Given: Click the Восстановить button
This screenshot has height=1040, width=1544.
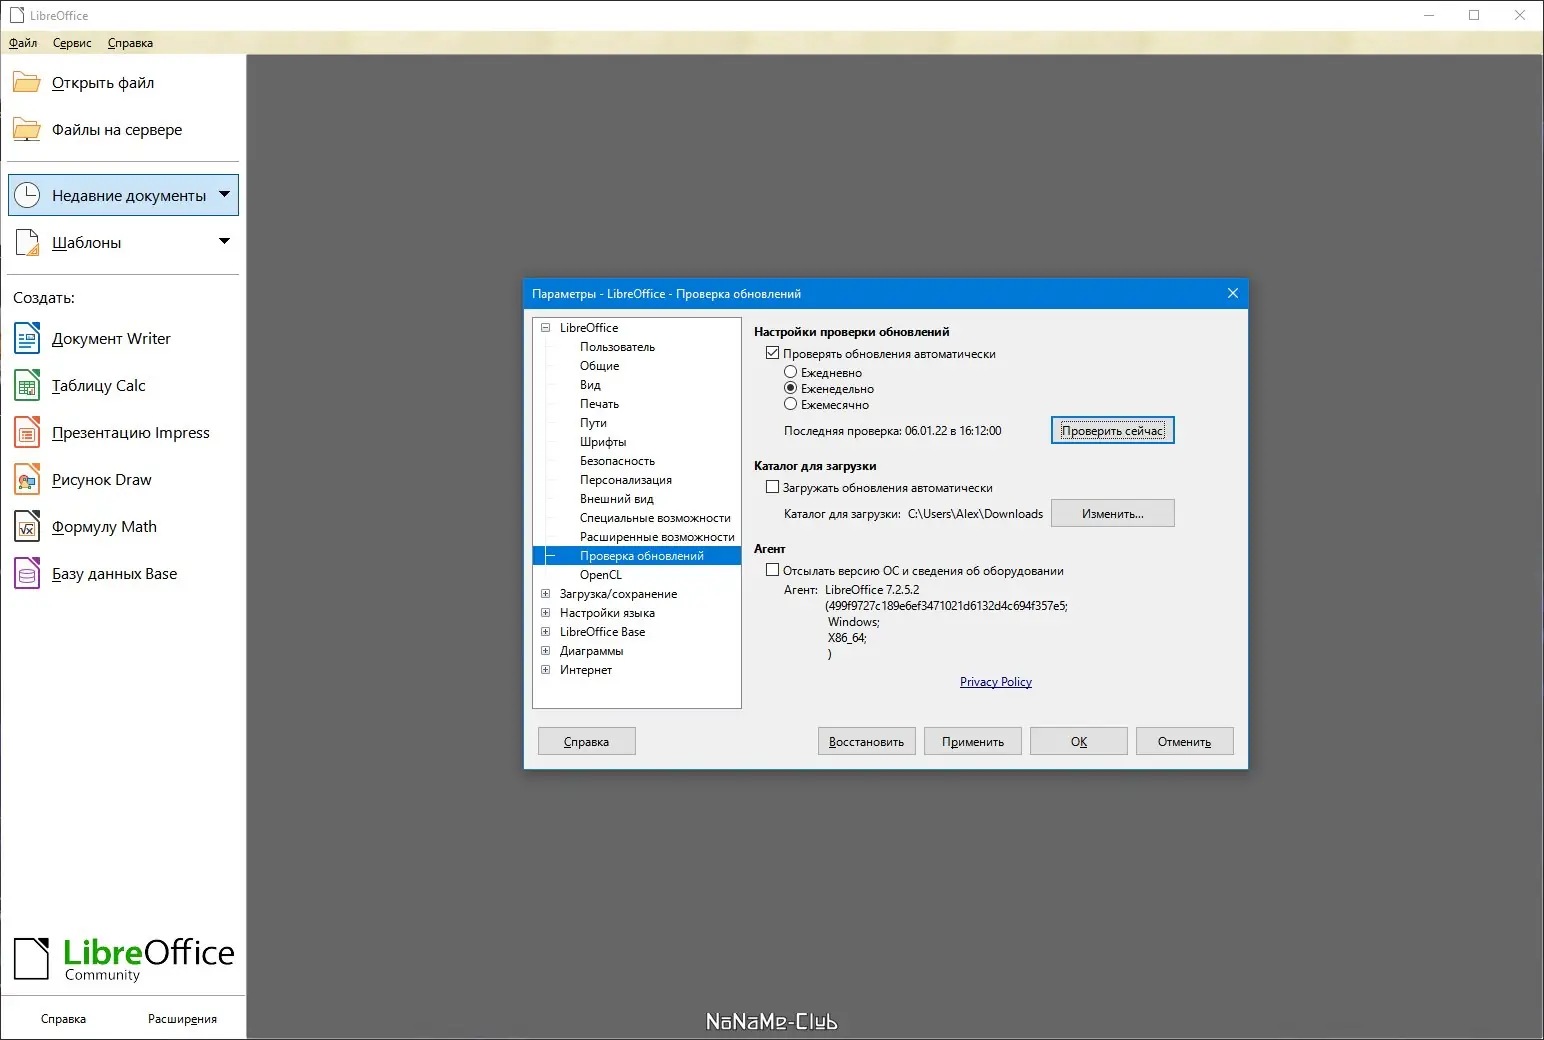Looking at the screenshot, I should (x=867, y=741).
